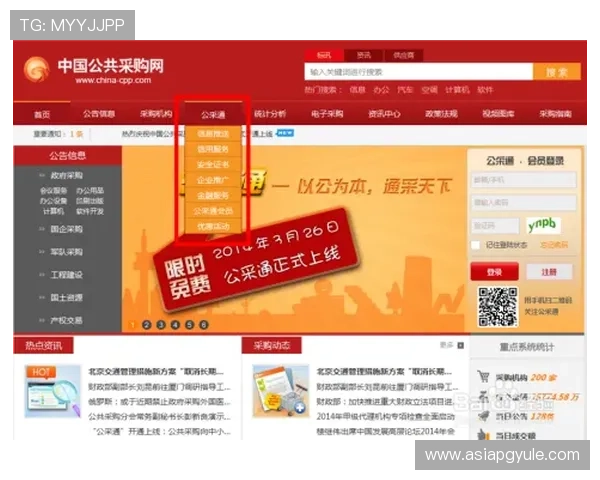Expand the 国企采购 sidebar category

(66, 229)
